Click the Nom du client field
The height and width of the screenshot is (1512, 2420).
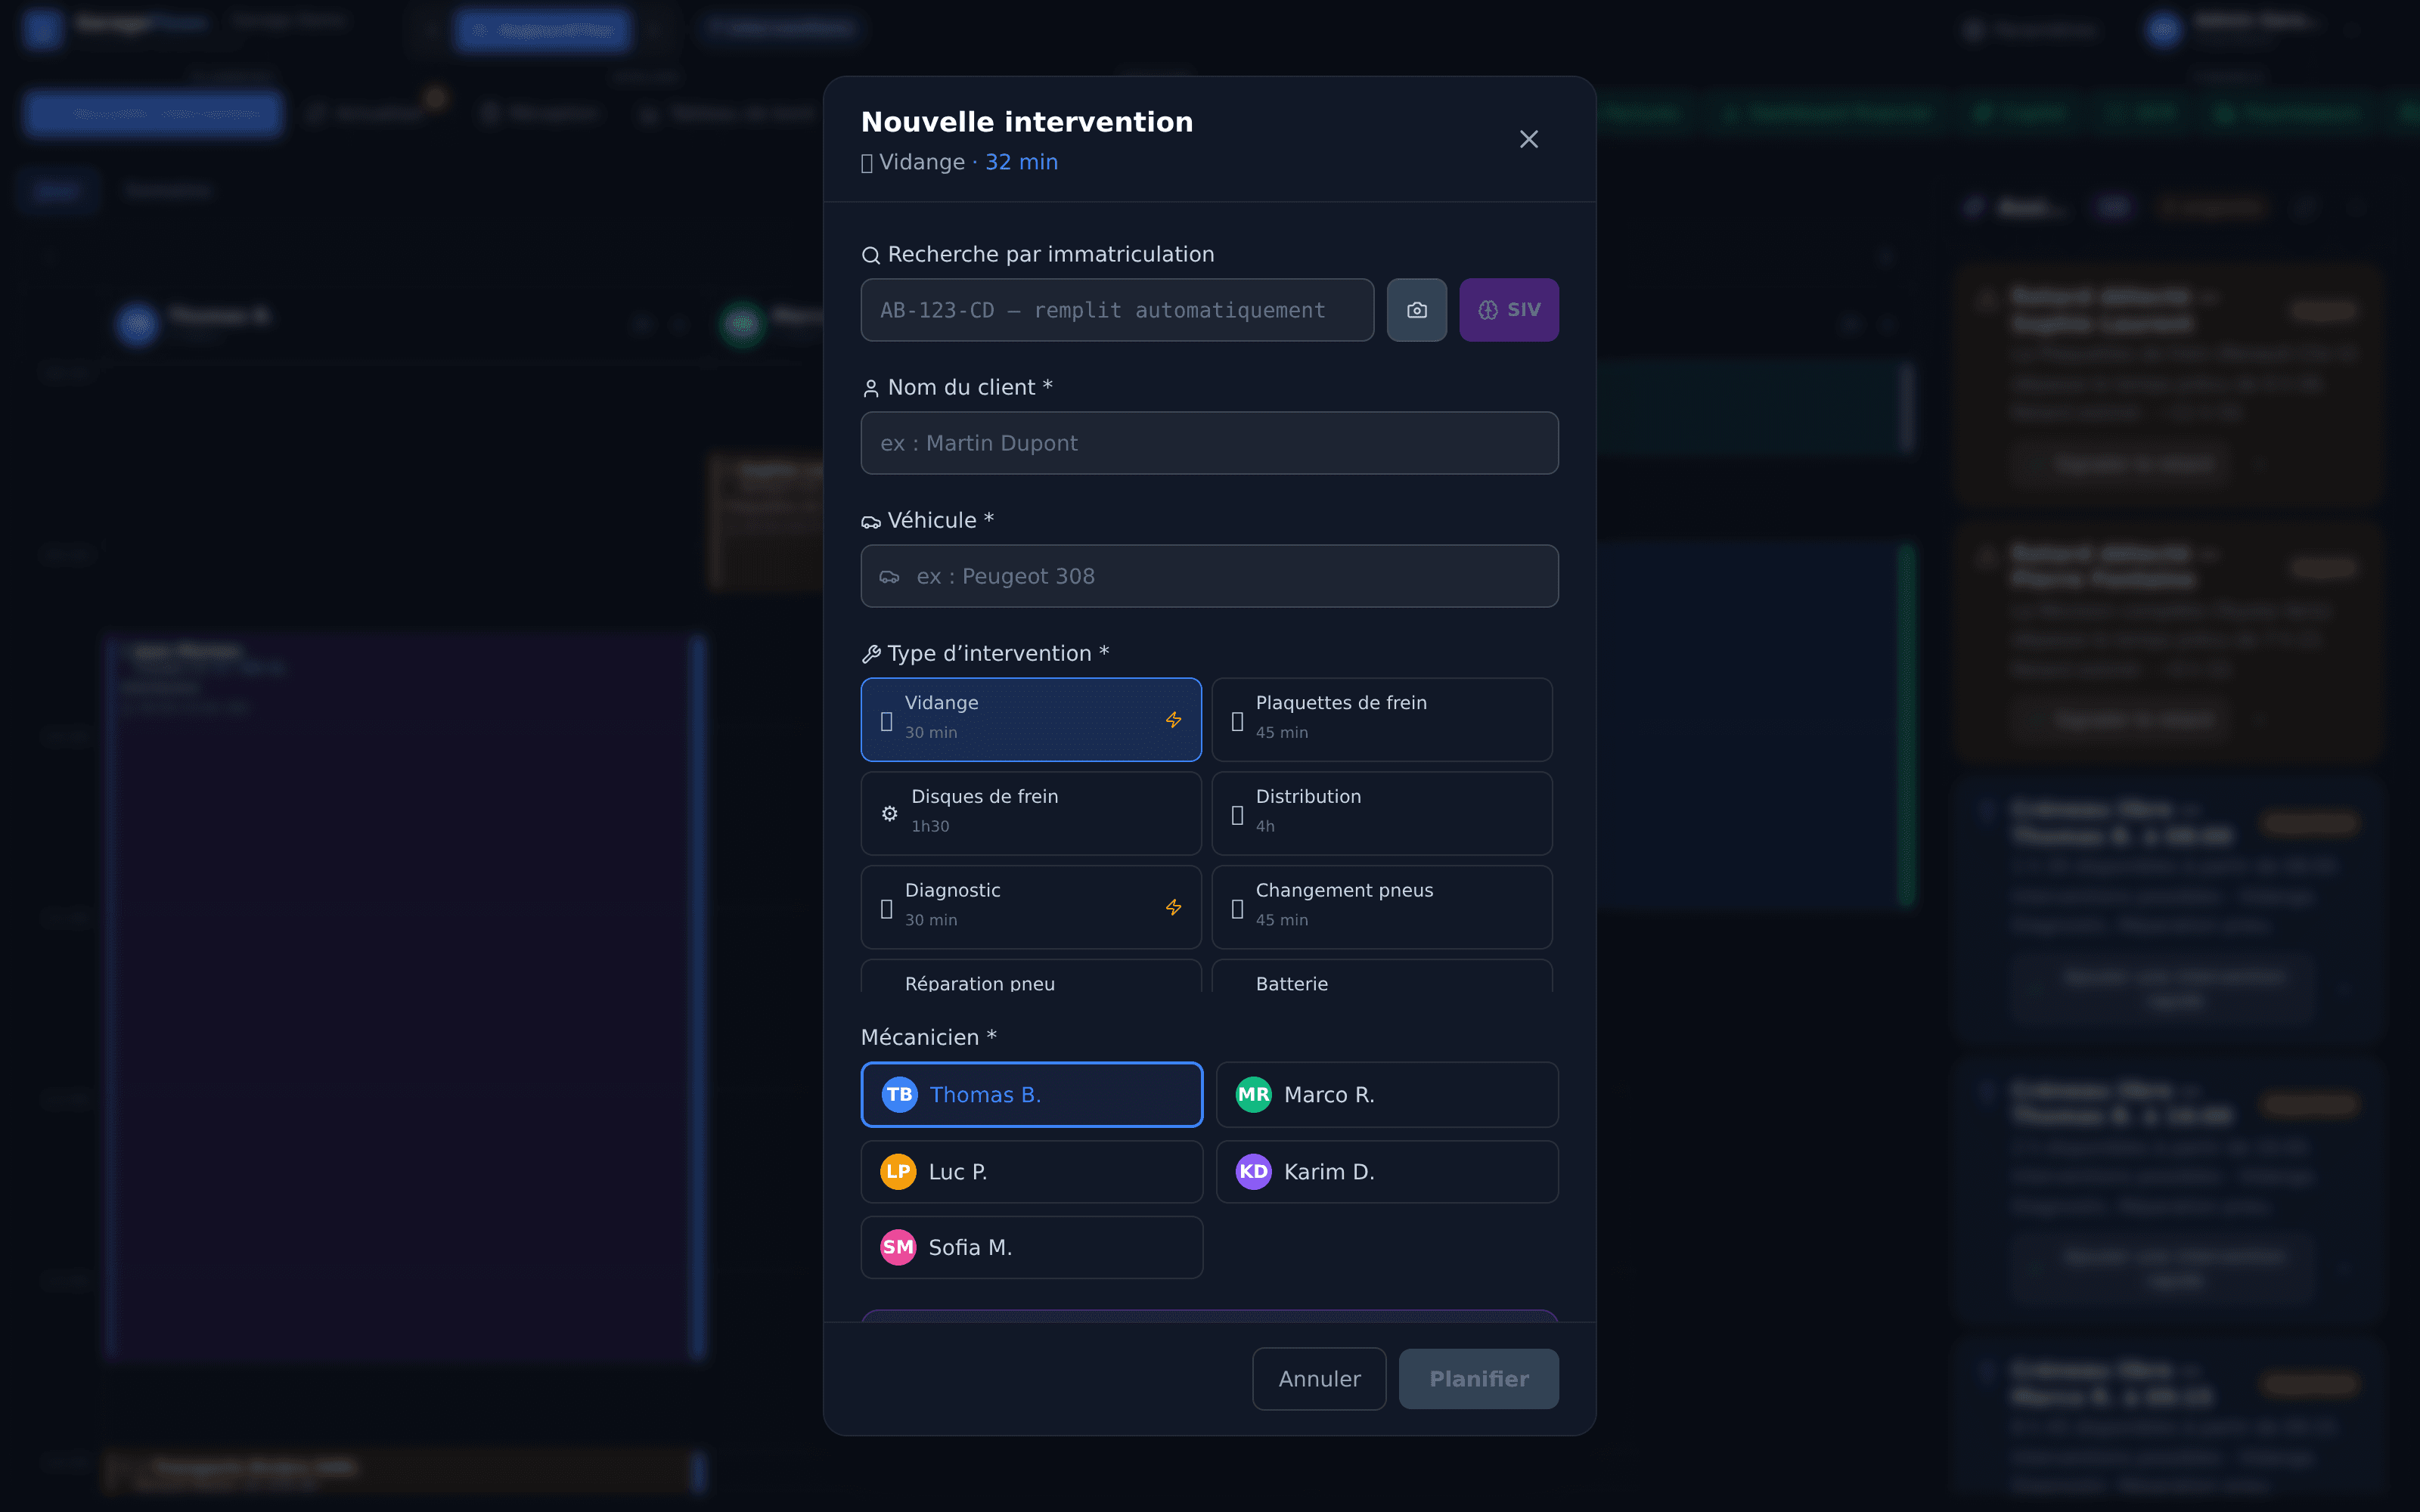click(x=1209, y=443)
